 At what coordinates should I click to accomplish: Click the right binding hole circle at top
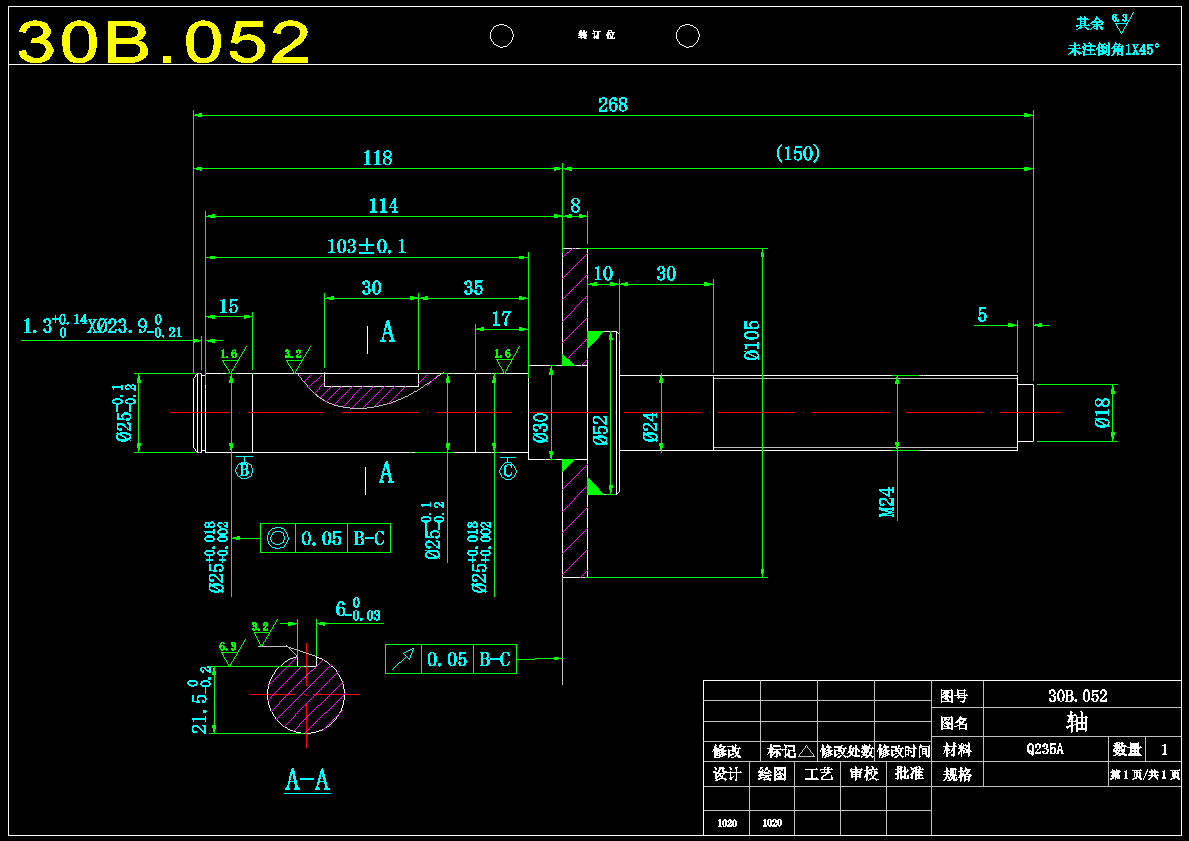(x=687, y=36)
